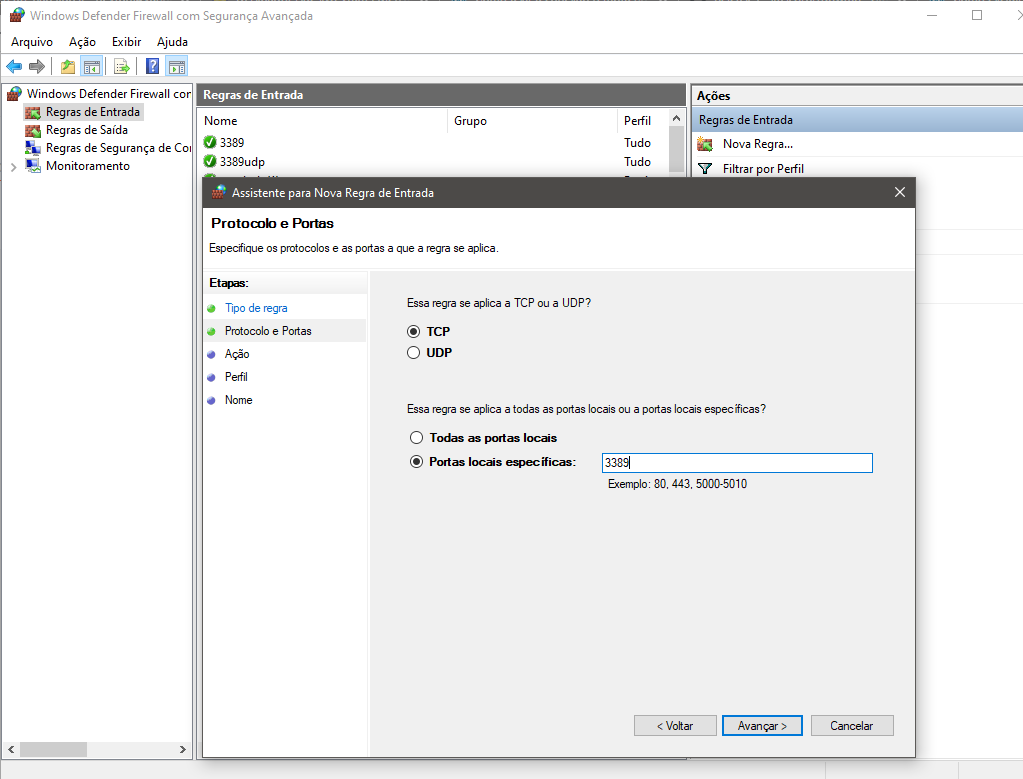Open Help via blue question mark icon
This screenshot has width=1023, height=779.
(152, 66)
